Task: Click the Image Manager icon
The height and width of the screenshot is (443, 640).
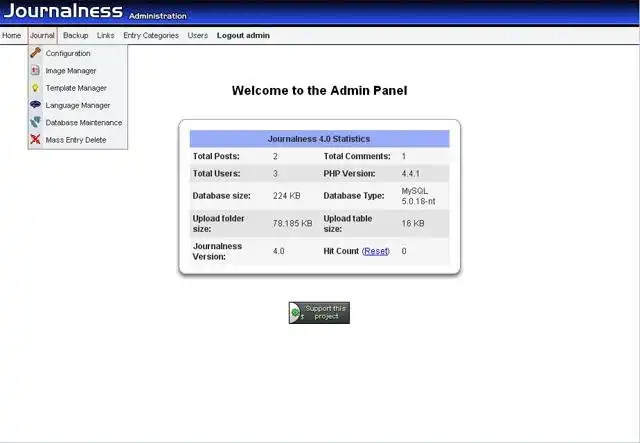Action: [x=36, y=70]
